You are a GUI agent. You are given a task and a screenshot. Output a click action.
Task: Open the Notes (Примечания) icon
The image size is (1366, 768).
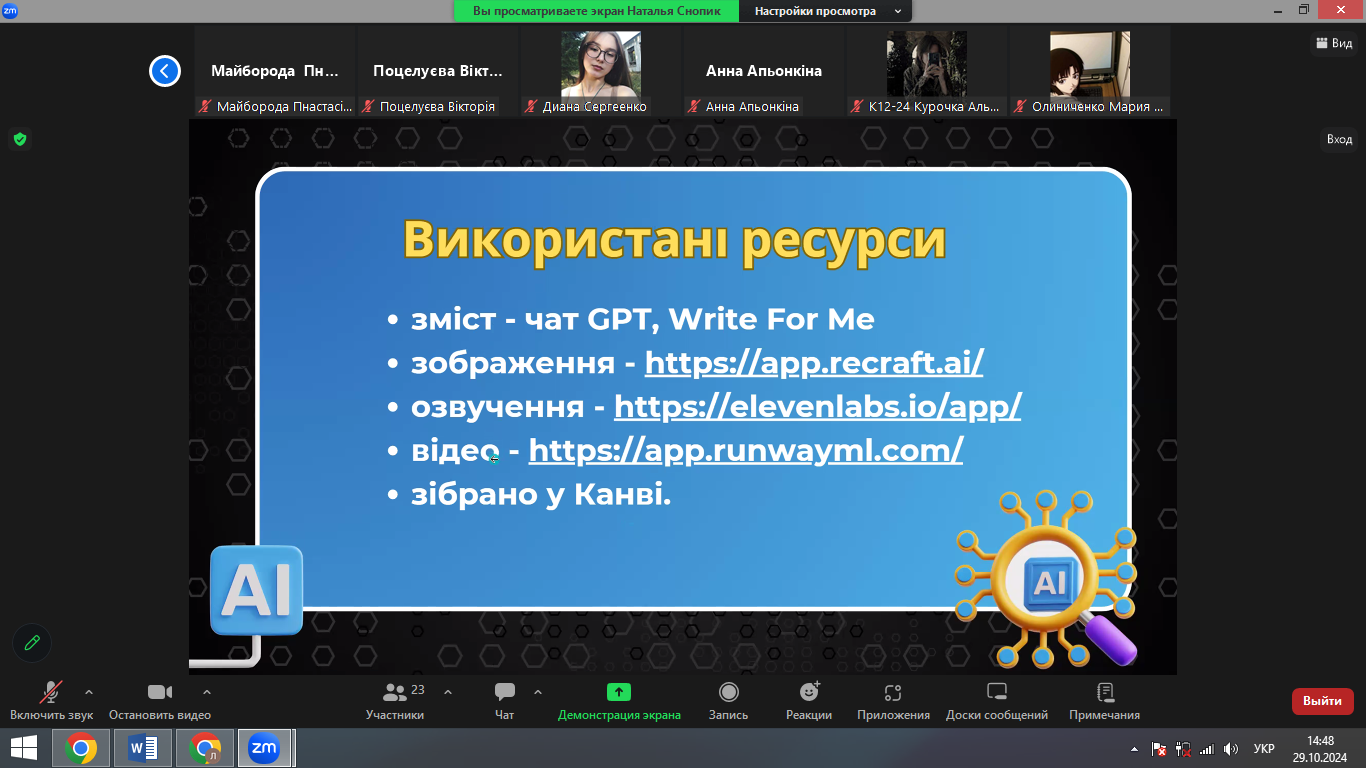[x=1104, y=692]
